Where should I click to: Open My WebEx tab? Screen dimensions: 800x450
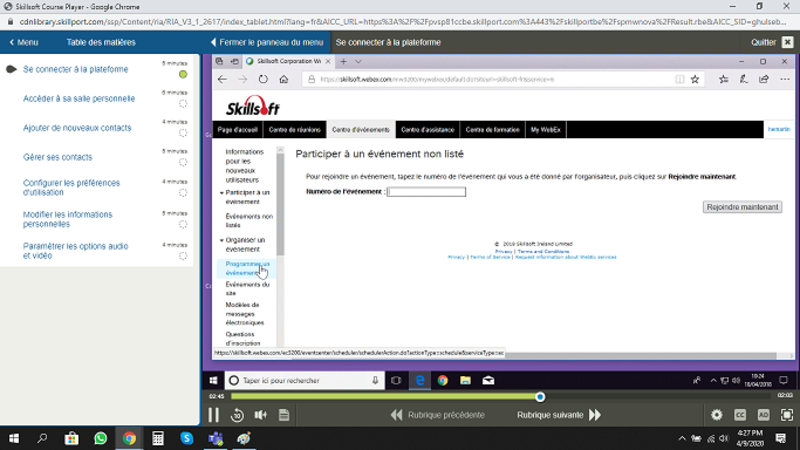(x=545, y=130)
